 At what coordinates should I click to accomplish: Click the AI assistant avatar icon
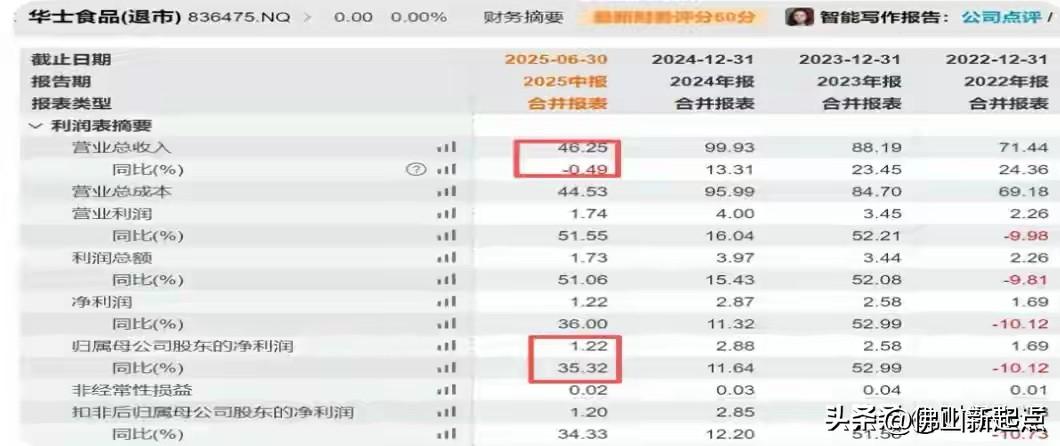pyautogui.click(x=799, y=16)
